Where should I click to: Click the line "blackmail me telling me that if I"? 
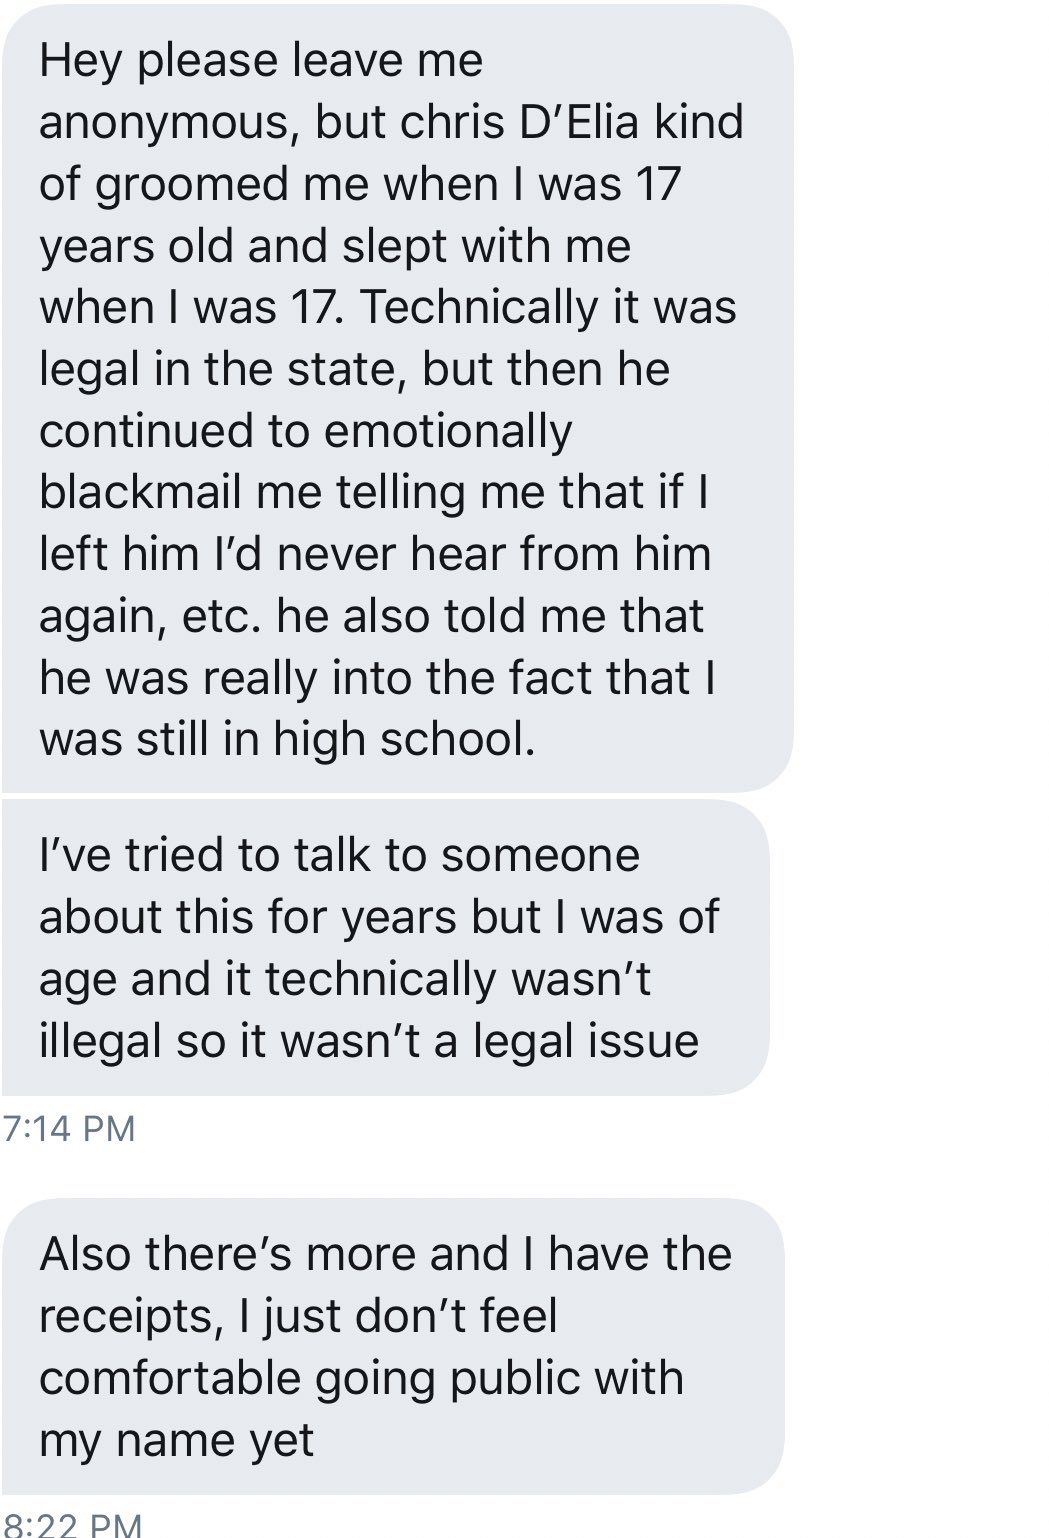point(374,493)
